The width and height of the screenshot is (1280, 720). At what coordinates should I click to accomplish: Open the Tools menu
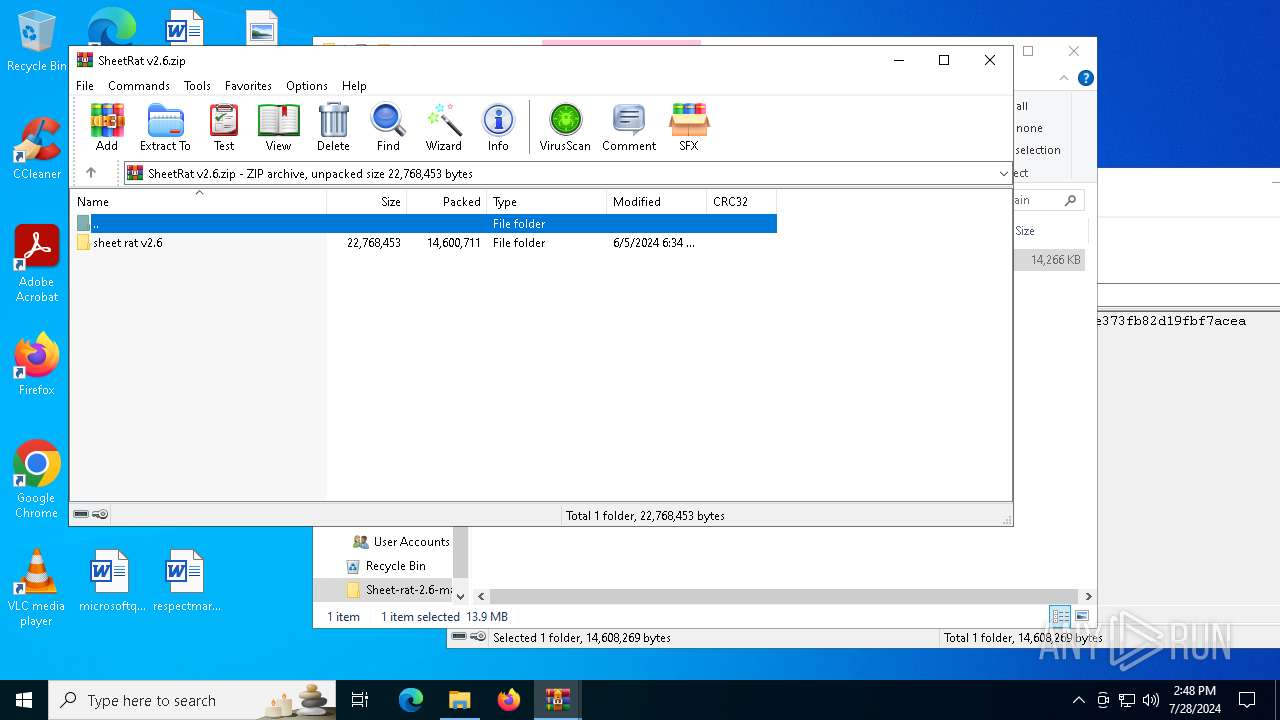(x=197, y=86)
